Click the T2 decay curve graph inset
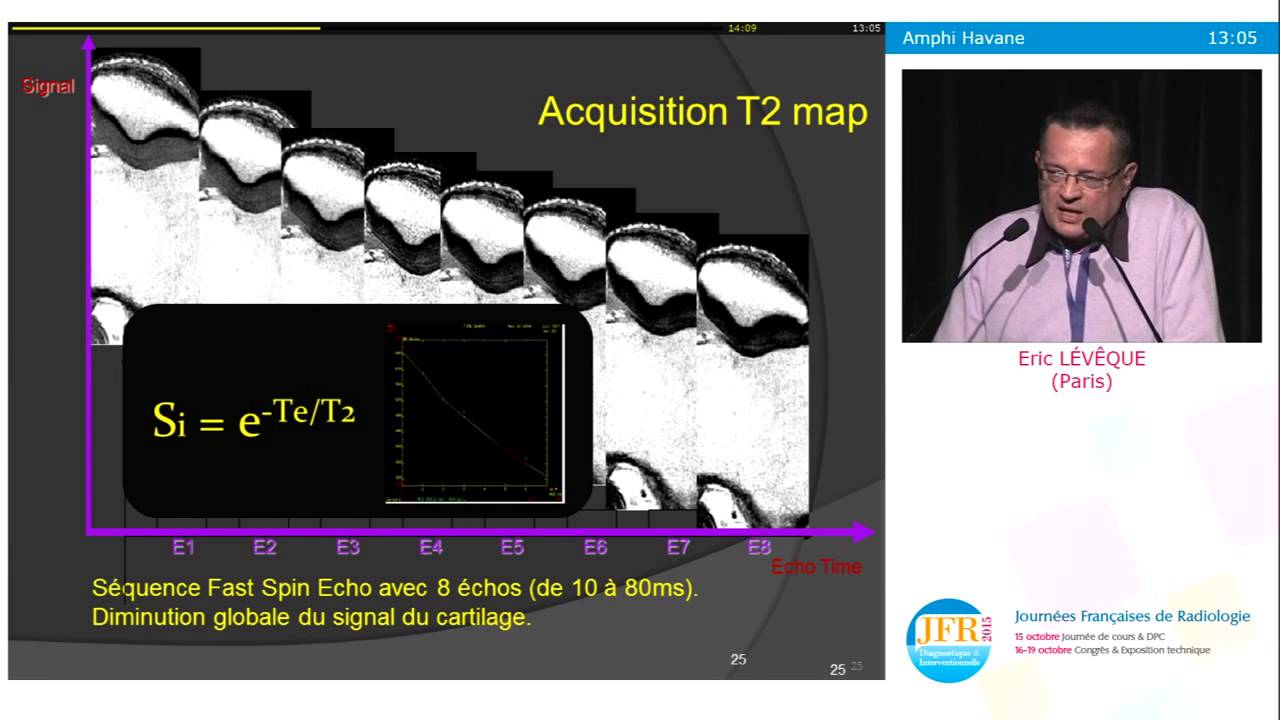This screenshot has height=720, width=1280. click(475, 413)
